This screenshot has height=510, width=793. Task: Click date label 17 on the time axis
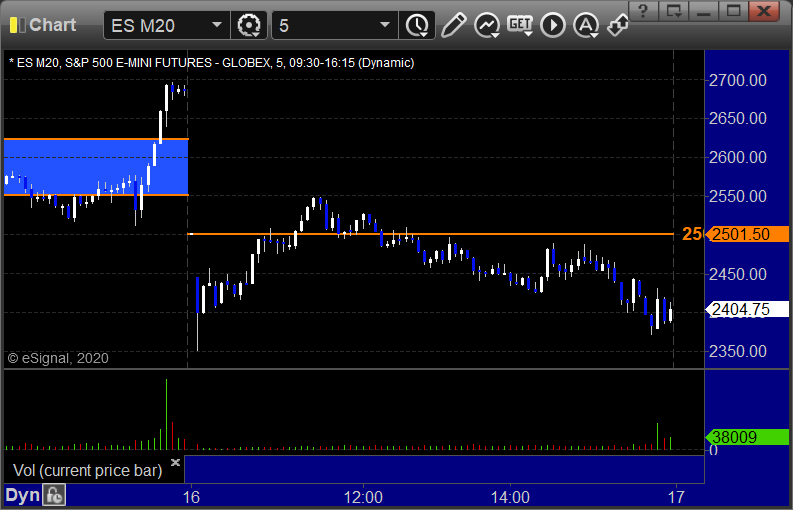676,497
